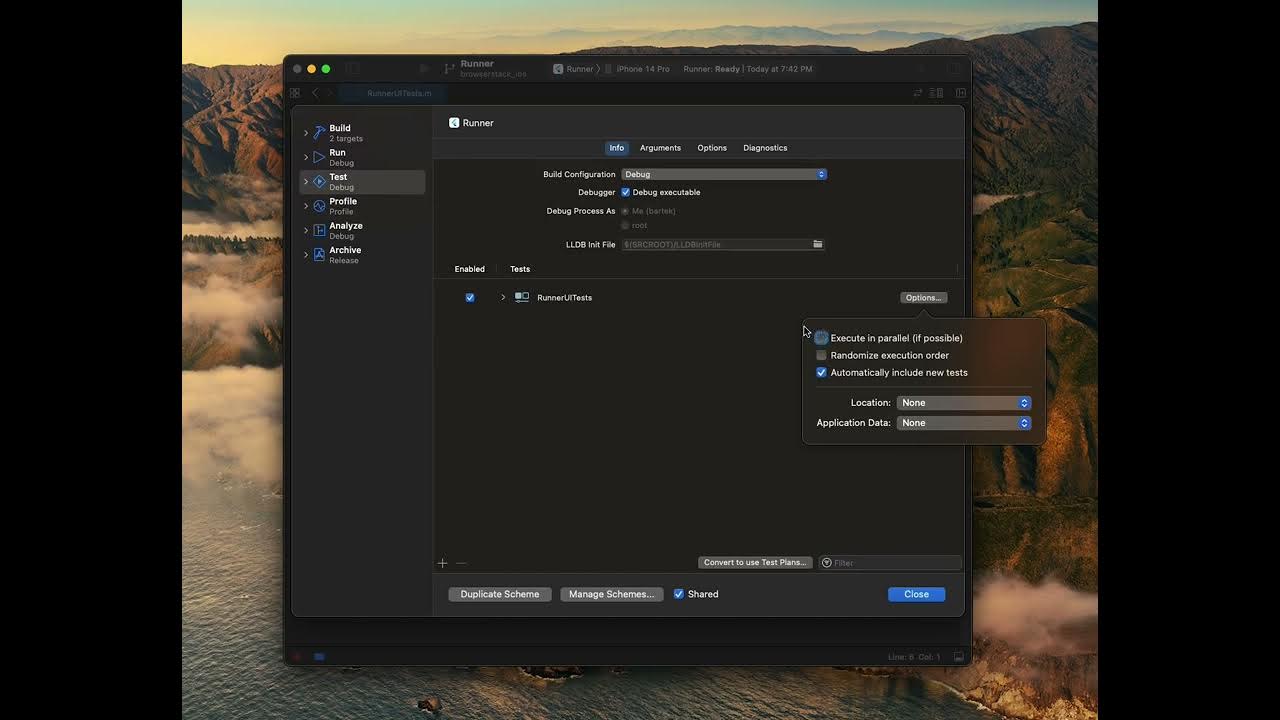
Task: Click the RunnerUITests bundle icon
Action: (522, 297)
